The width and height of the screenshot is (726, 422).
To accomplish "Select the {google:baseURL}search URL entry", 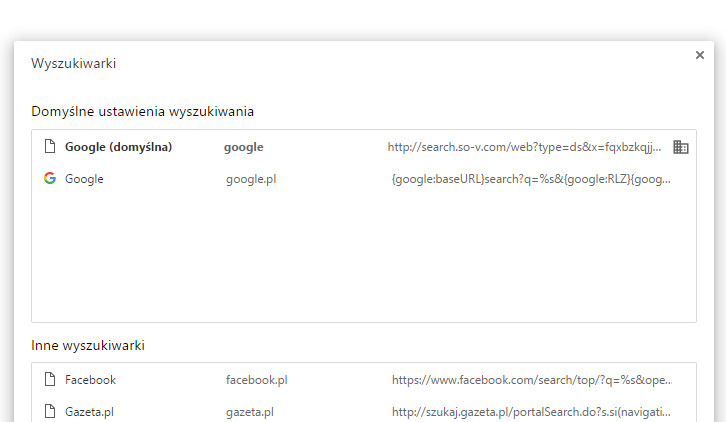I will (531, 179).
